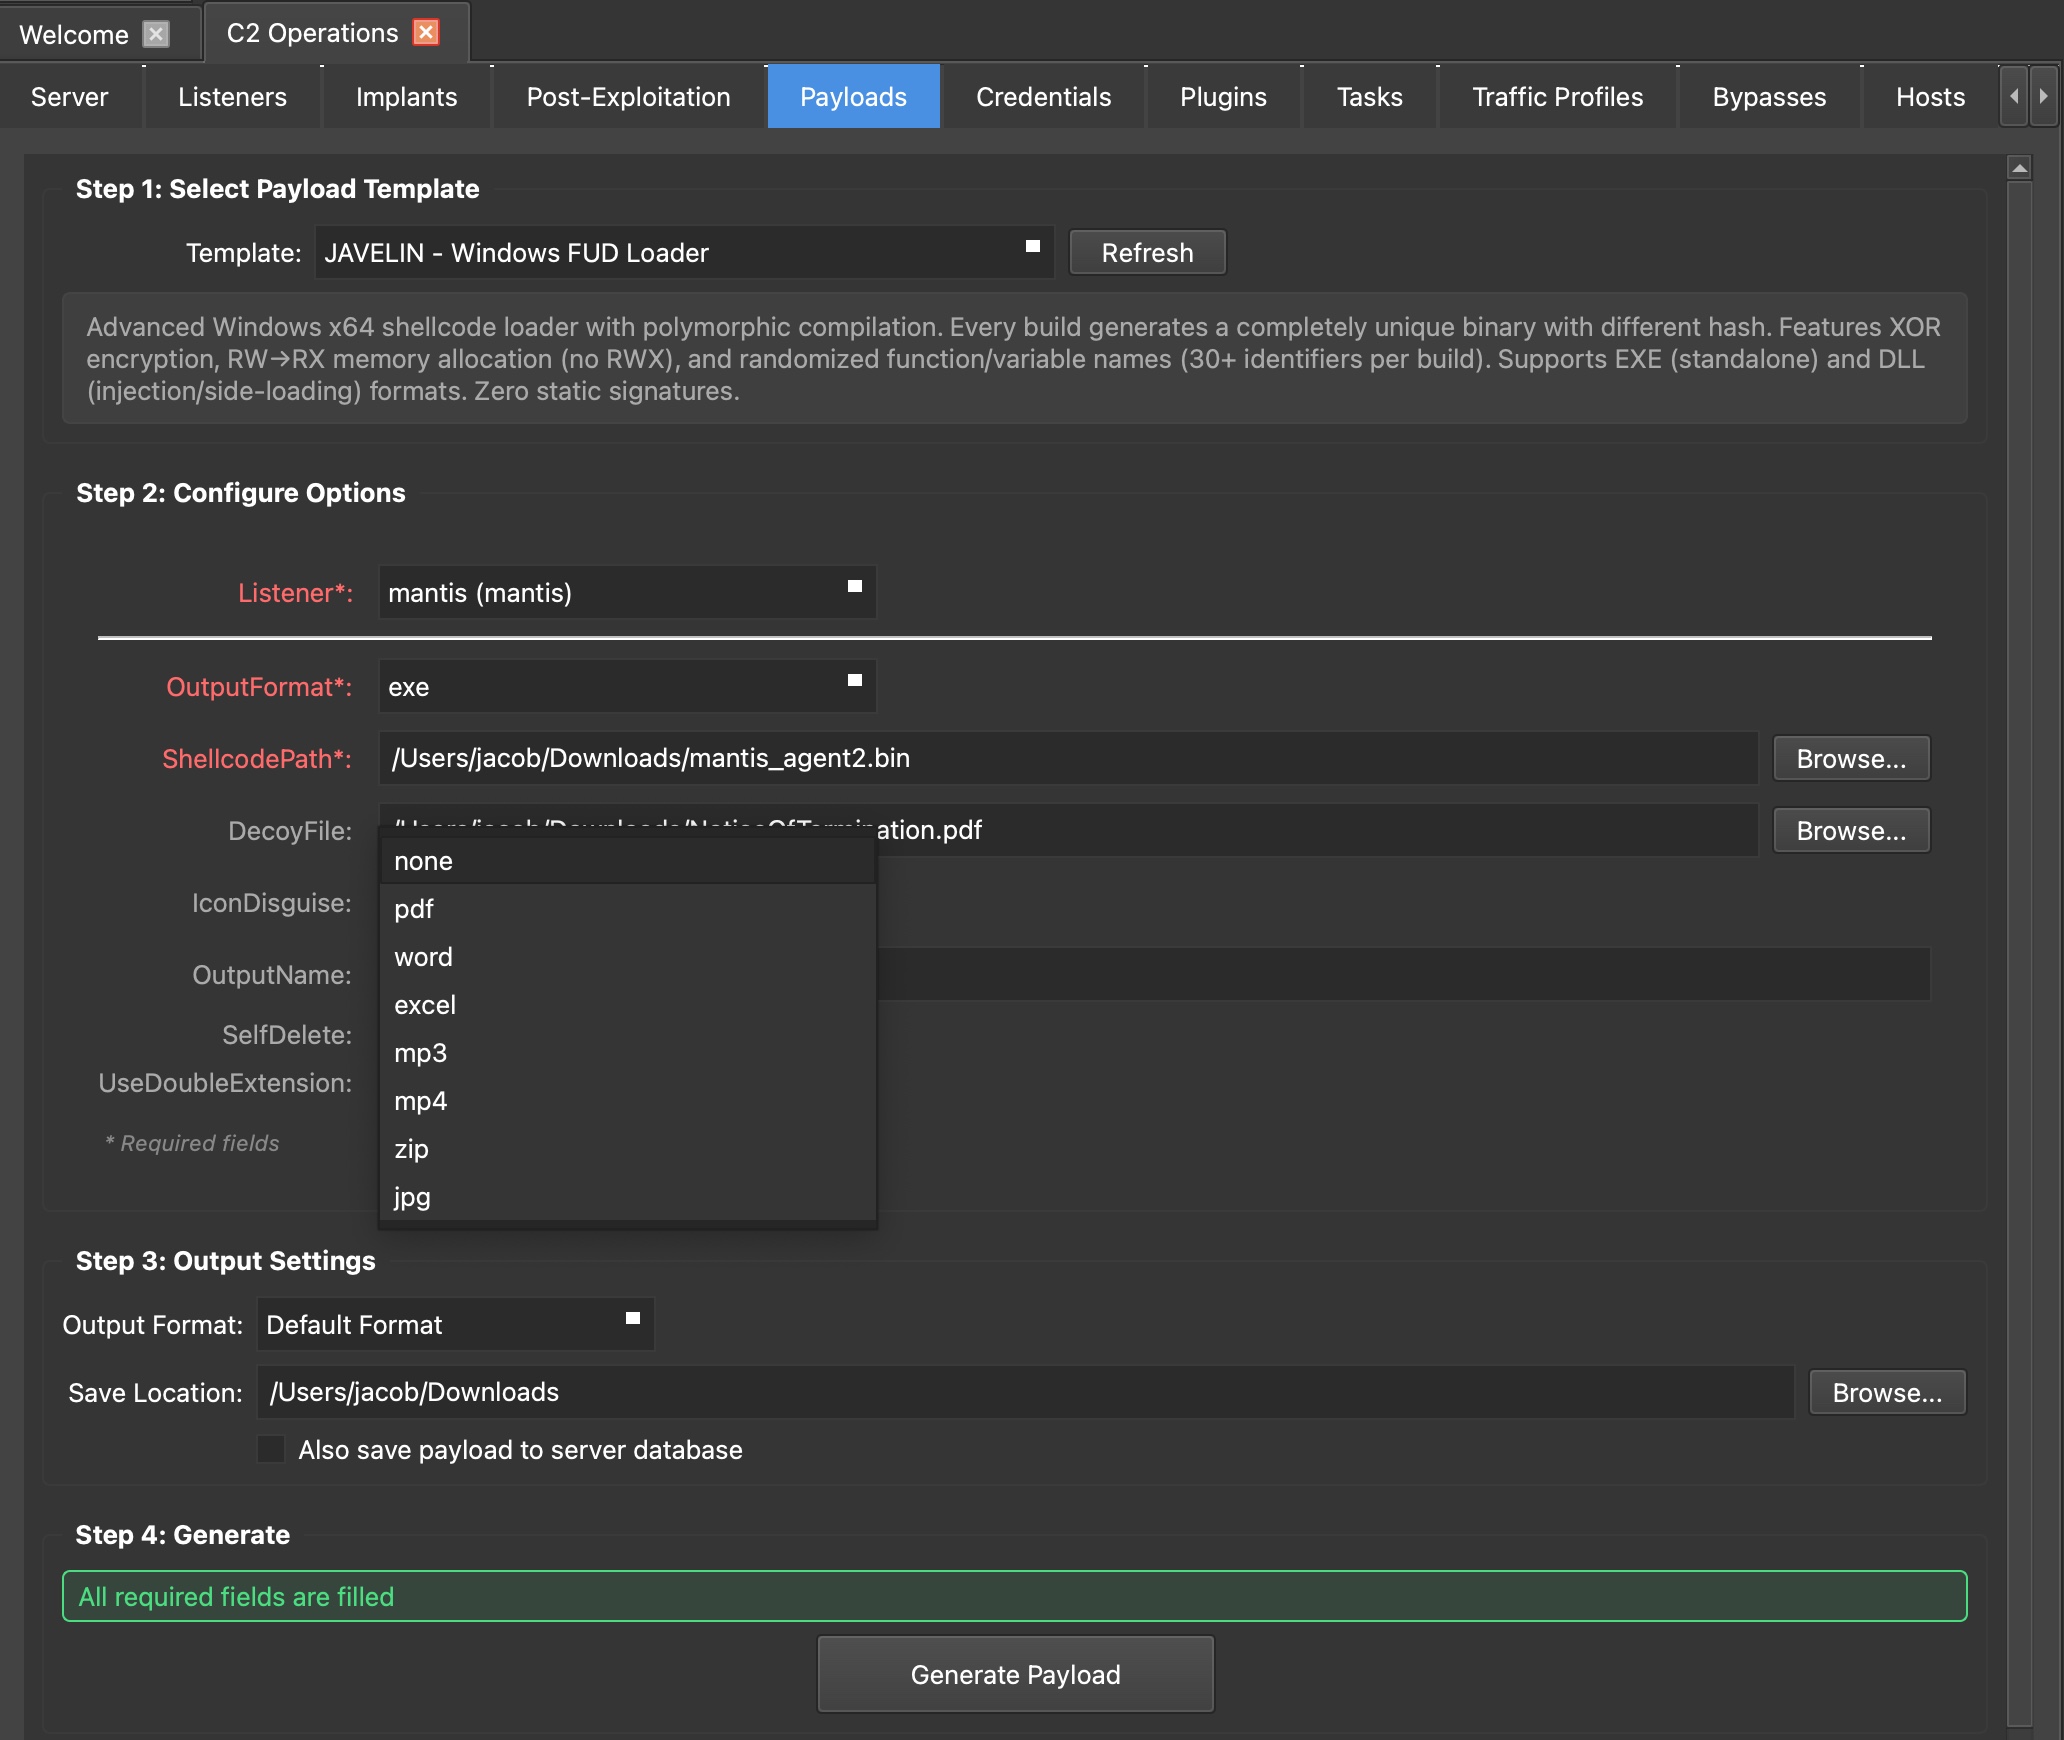
Task: Click the right arrow to scroll tab strip
Action: click(2043, 96)
